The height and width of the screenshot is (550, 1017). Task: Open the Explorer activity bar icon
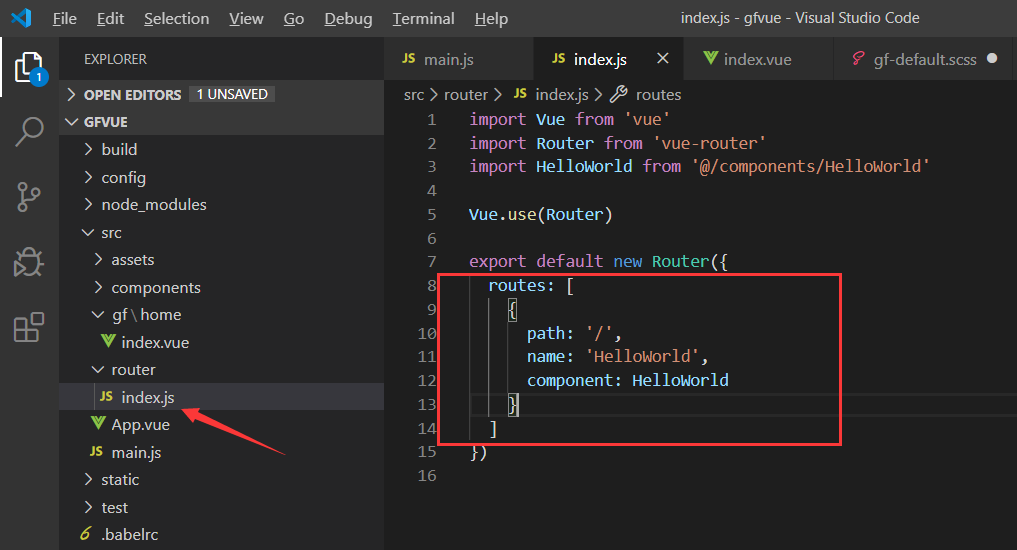[29, 67]
